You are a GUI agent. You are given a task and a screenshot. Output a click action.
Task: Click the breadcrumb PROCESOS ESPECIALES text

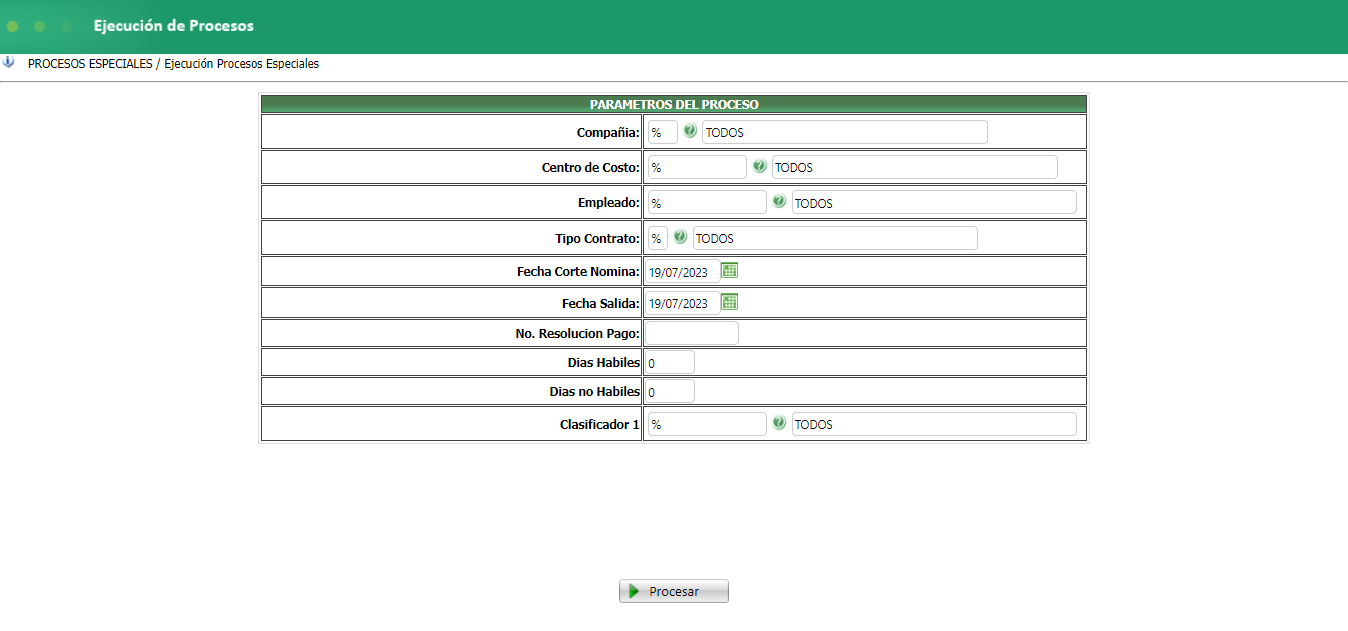coord(90,63)
